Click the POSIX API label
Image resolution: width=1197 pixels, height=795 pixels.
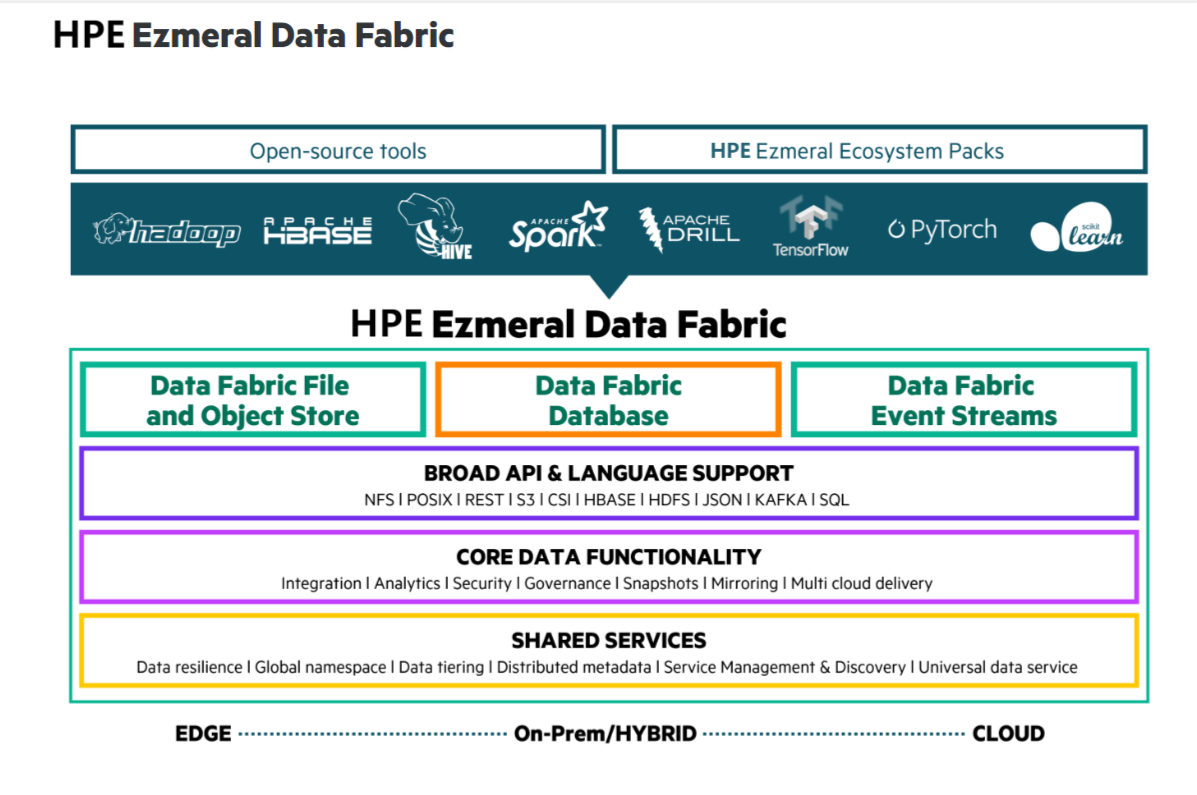pos(429,499)
